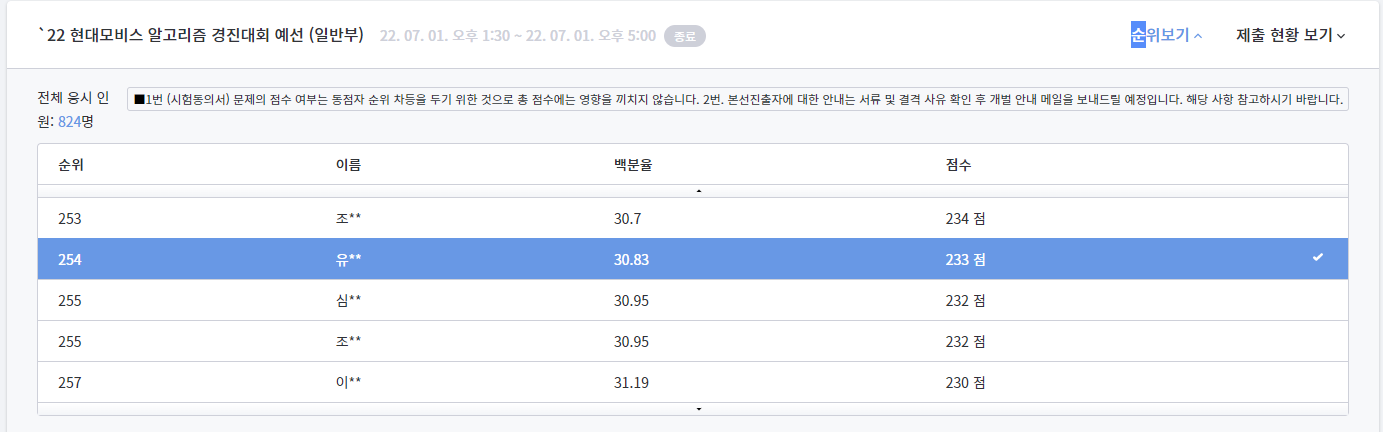Click score 230 점 cell
Screen dimensions: 1383x432
tap(965, 382)
